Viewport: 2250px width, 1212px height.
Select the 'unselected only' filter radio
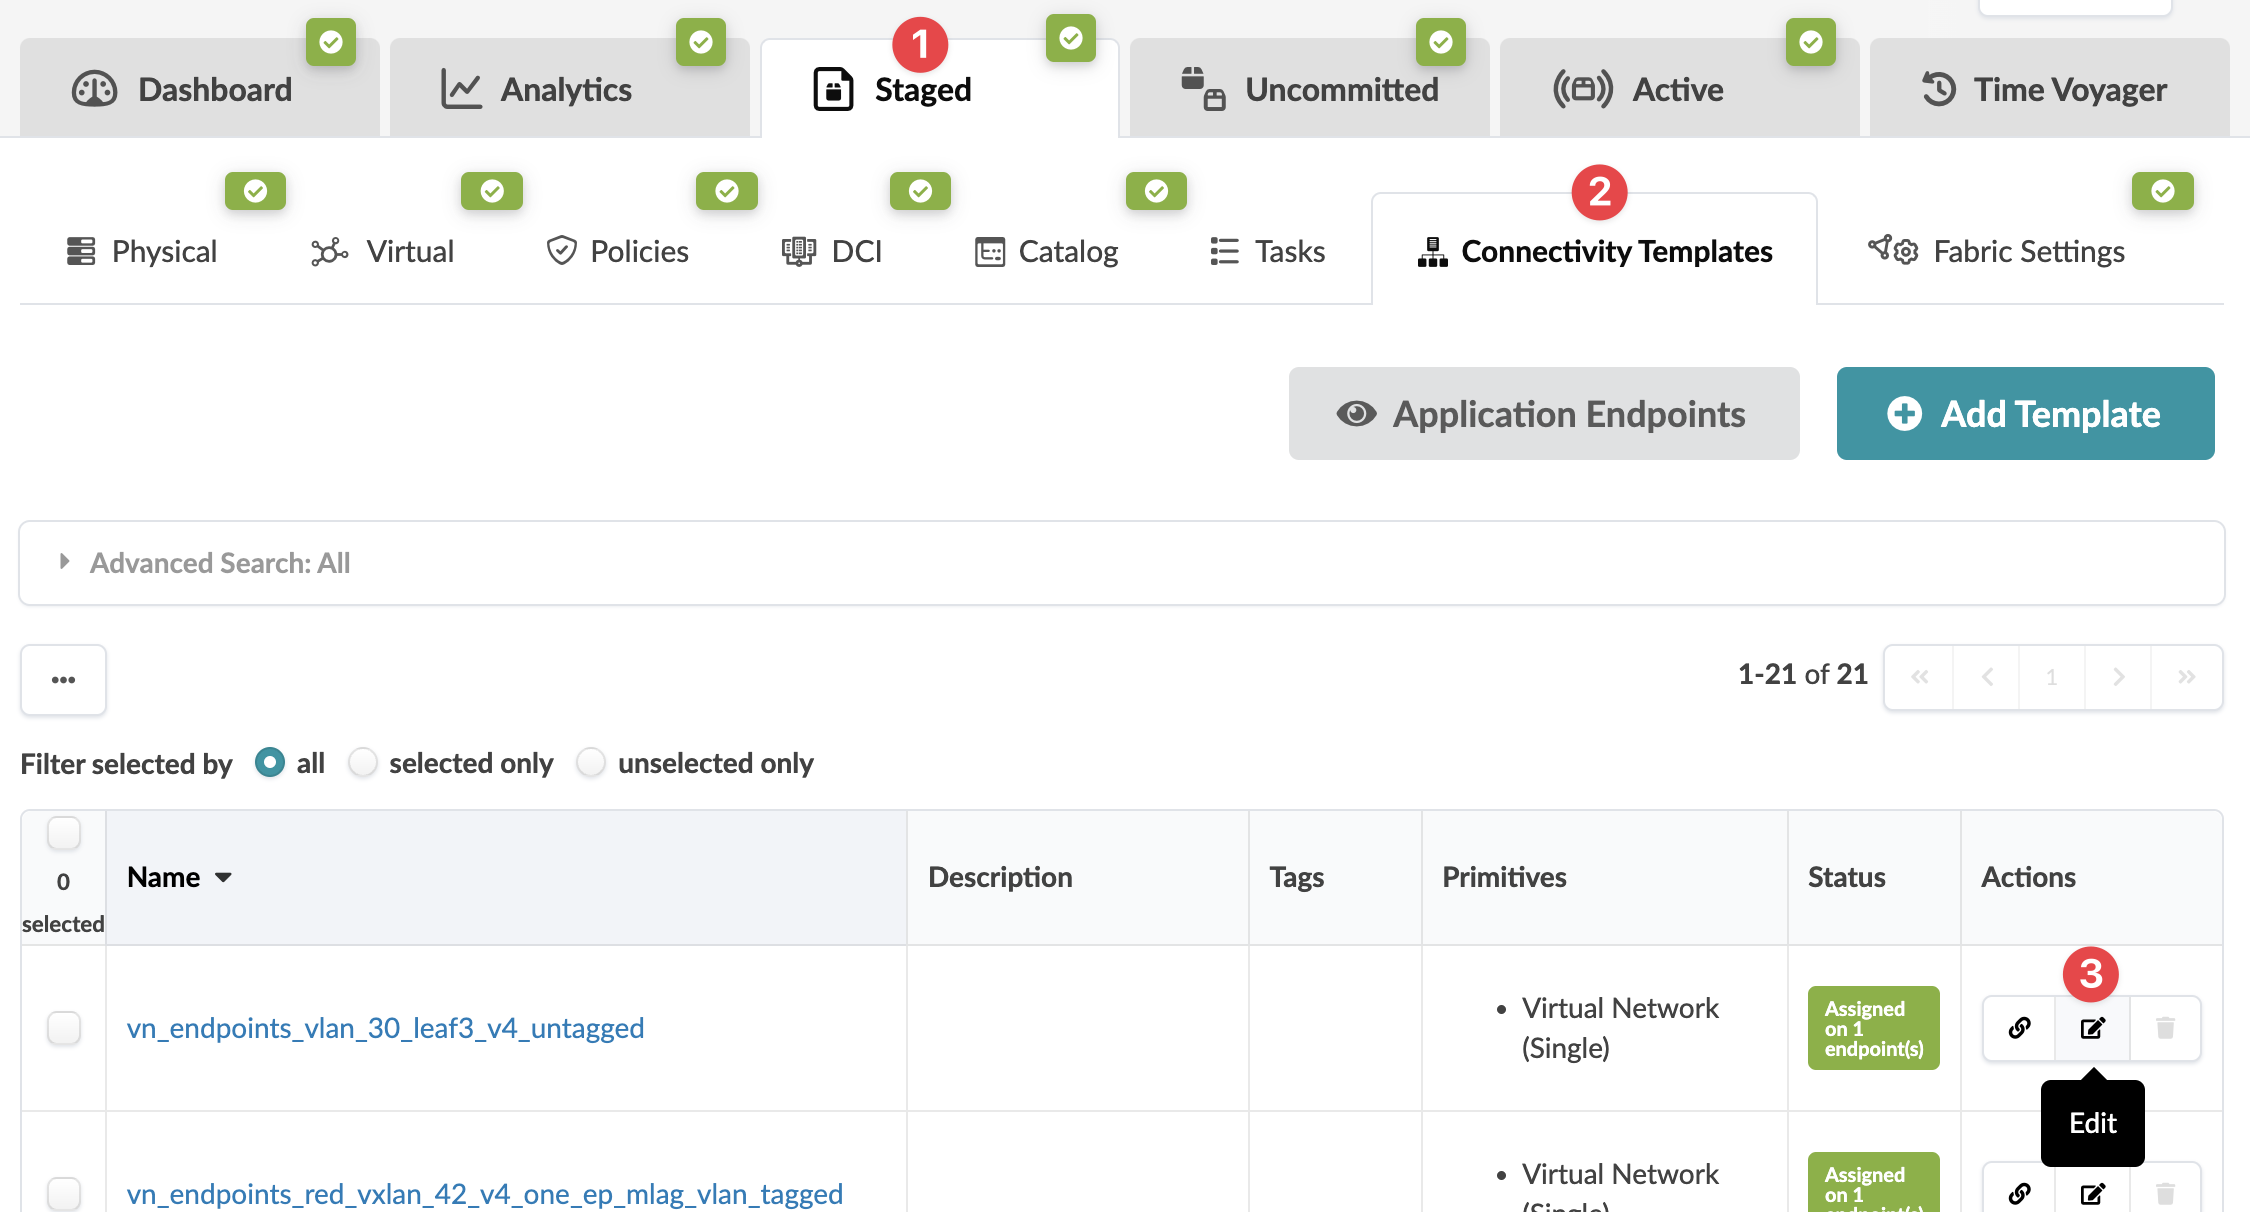click(591, 763)
